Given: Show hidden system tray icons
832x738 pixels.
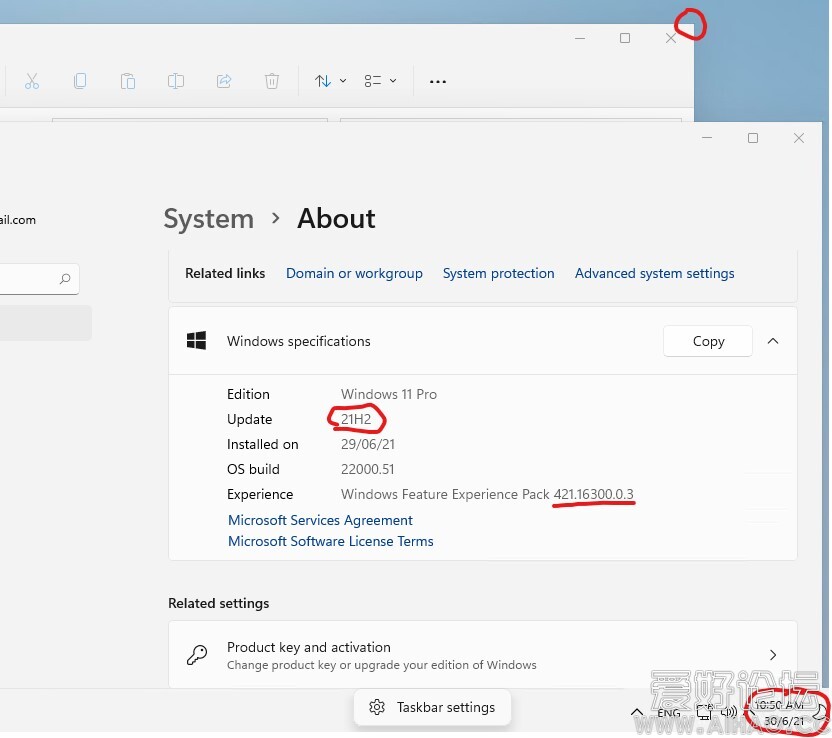Looking at the screenshot, I should [x=636, y=713].
